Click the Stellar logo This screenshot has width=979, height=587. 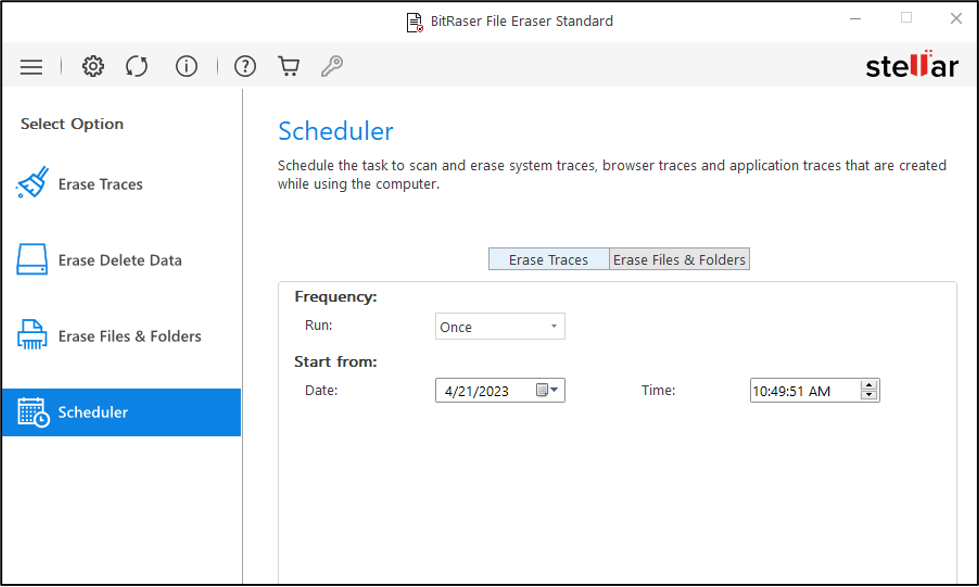pyautogui.click(x=911, y=67)
